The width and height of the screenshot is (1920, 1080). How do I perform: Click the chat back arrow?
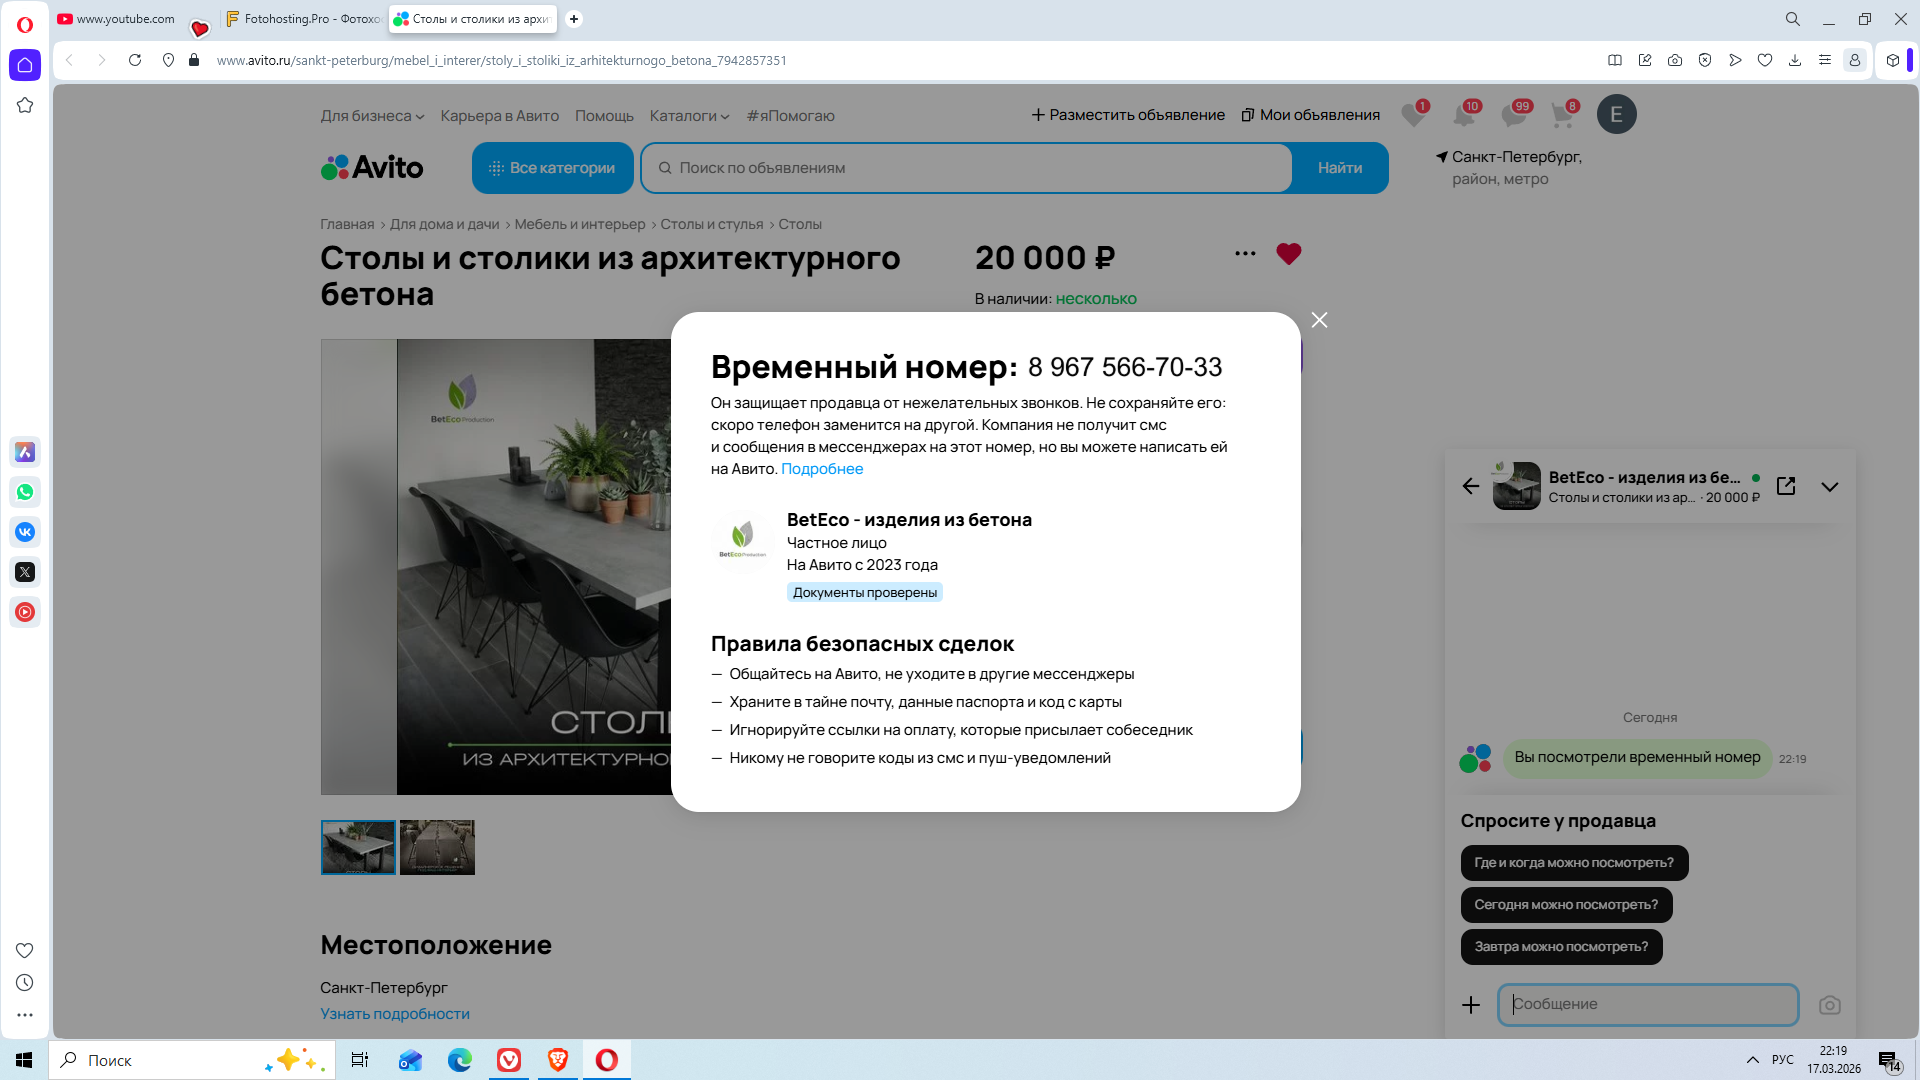pyautogui.click(x=1470, y=486)
